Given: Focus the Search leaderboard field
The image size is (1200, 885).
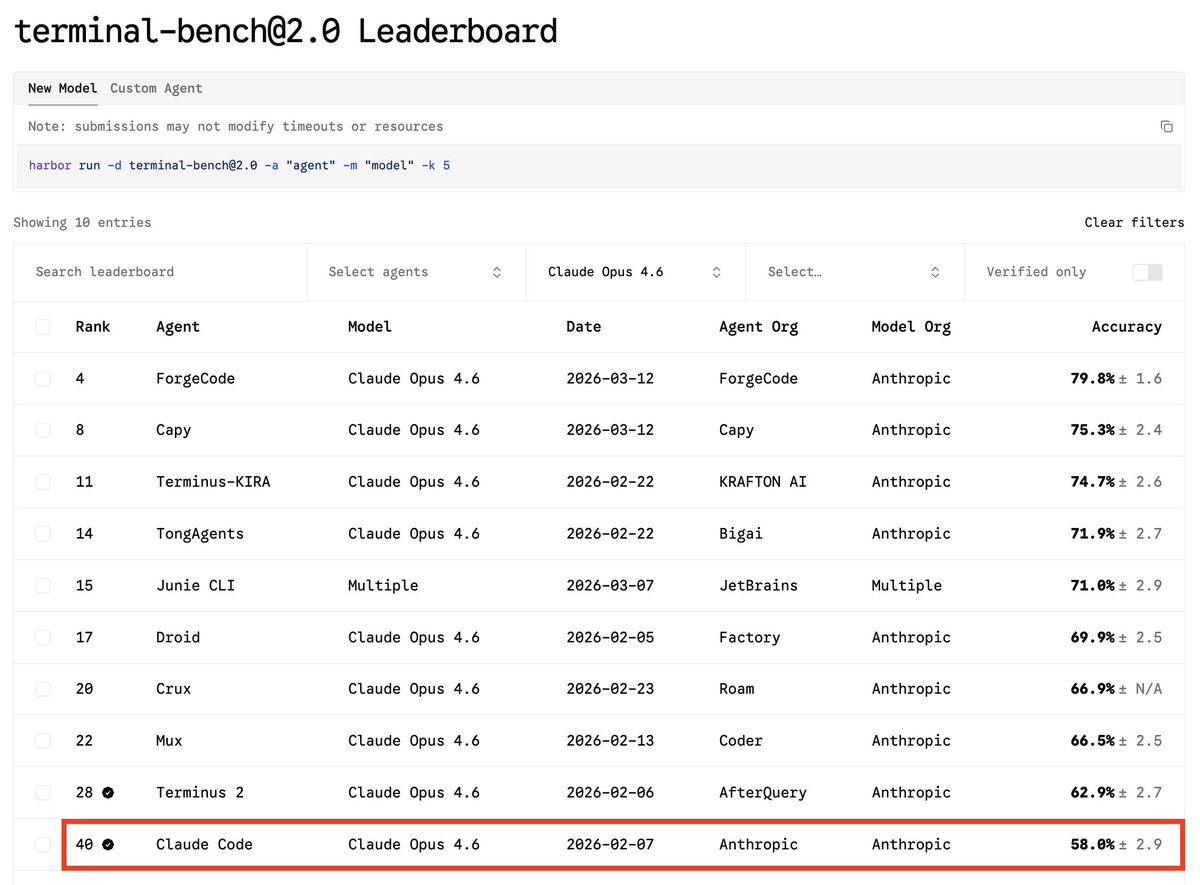Looking at the screenshot, I should click(160, 272).
